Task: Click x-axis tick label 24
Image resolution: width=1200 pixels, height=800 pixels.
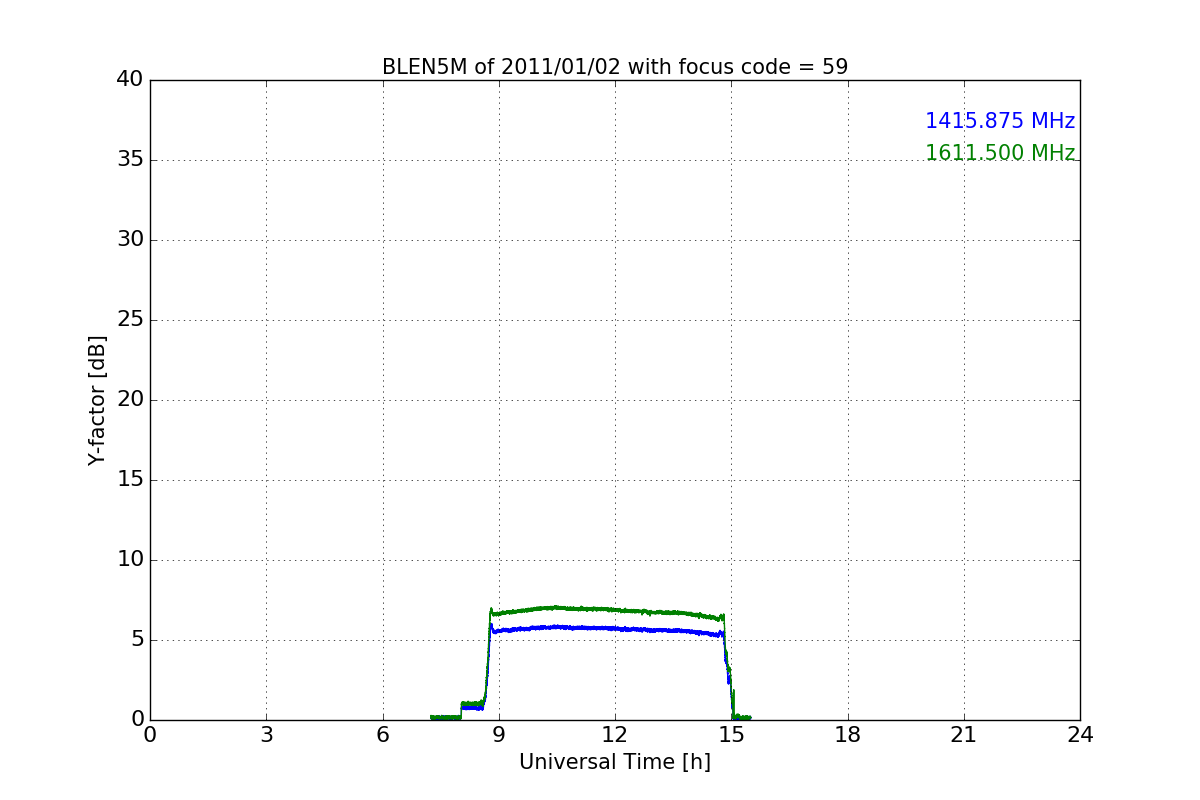Action: pos(1080,735)
